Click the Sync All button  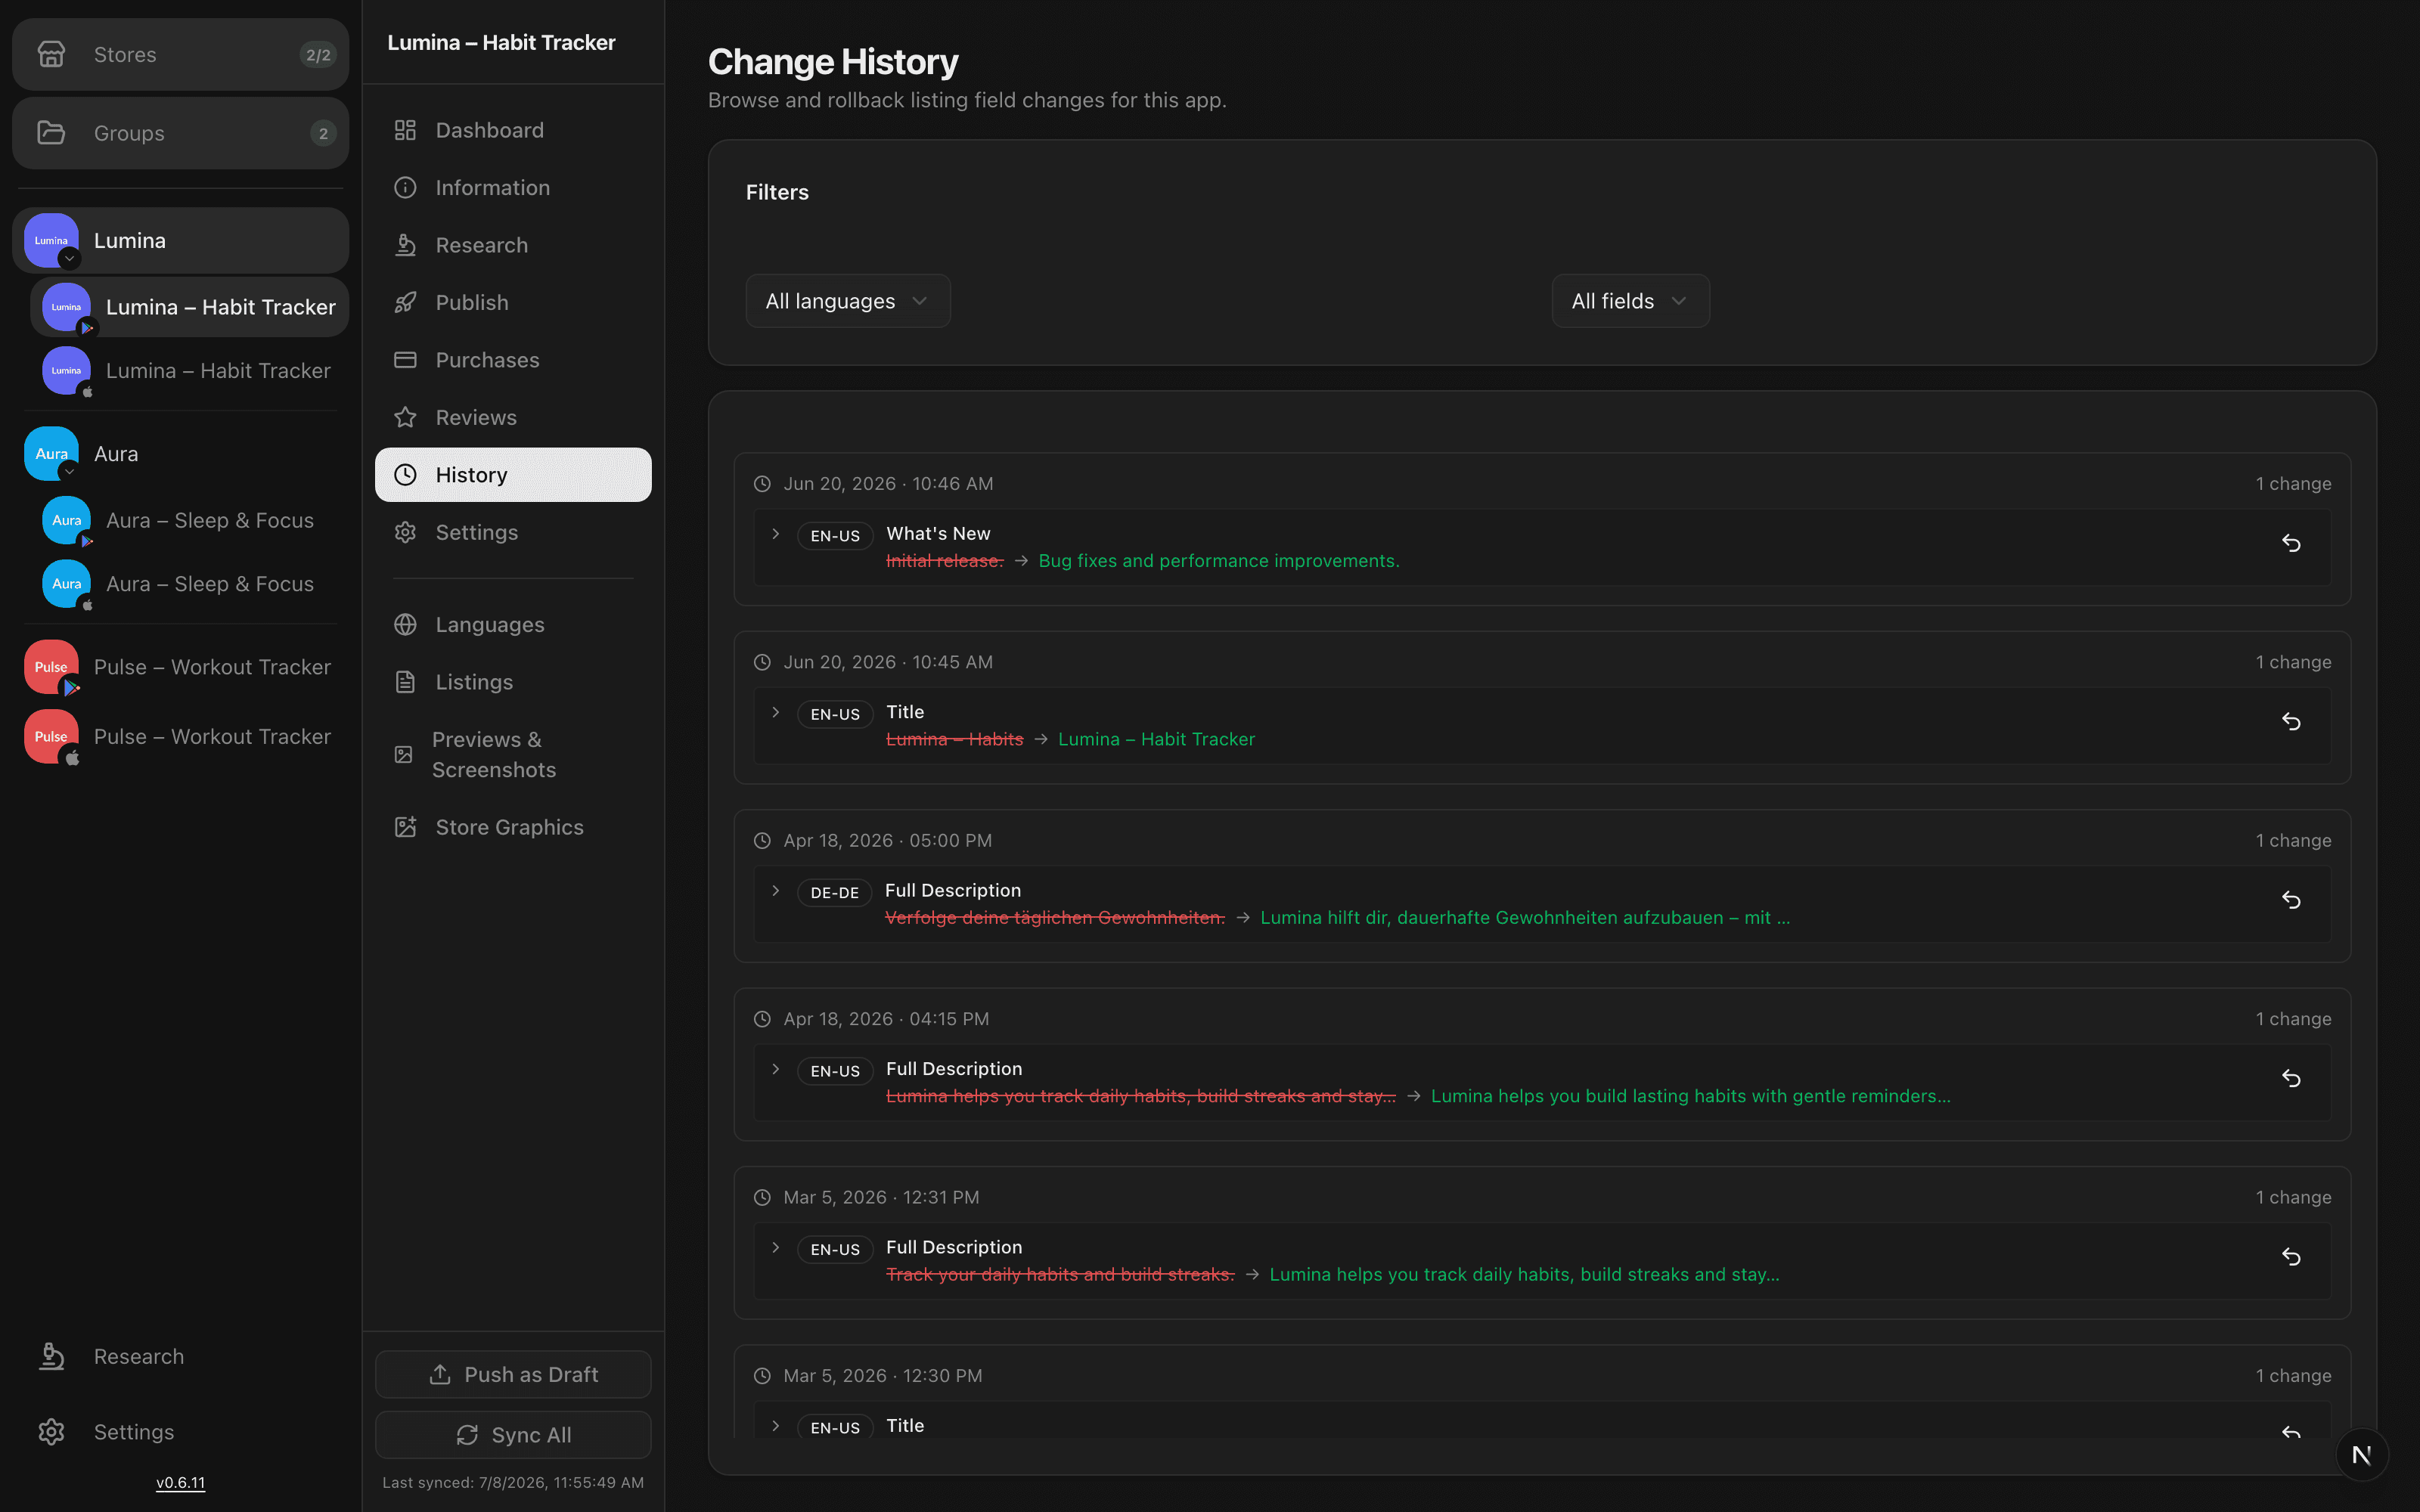513,1434
